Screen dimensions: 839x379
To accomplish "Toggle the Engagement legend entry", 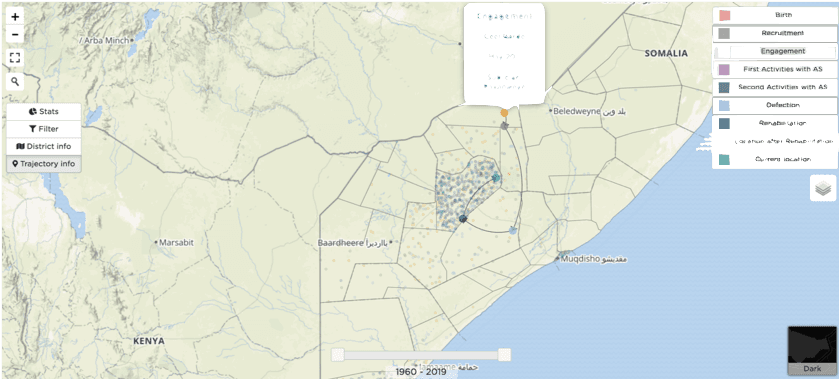I will coord(774,51).
